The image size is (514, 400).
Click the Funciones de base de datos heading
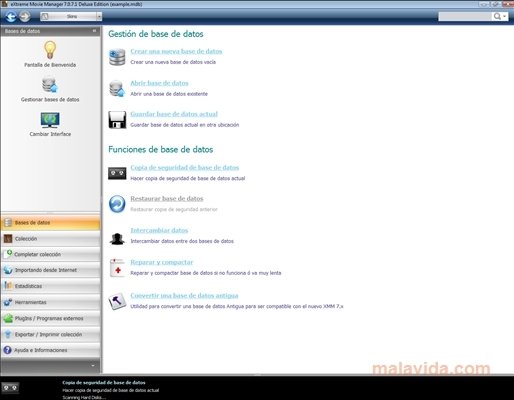coord(161,149)
